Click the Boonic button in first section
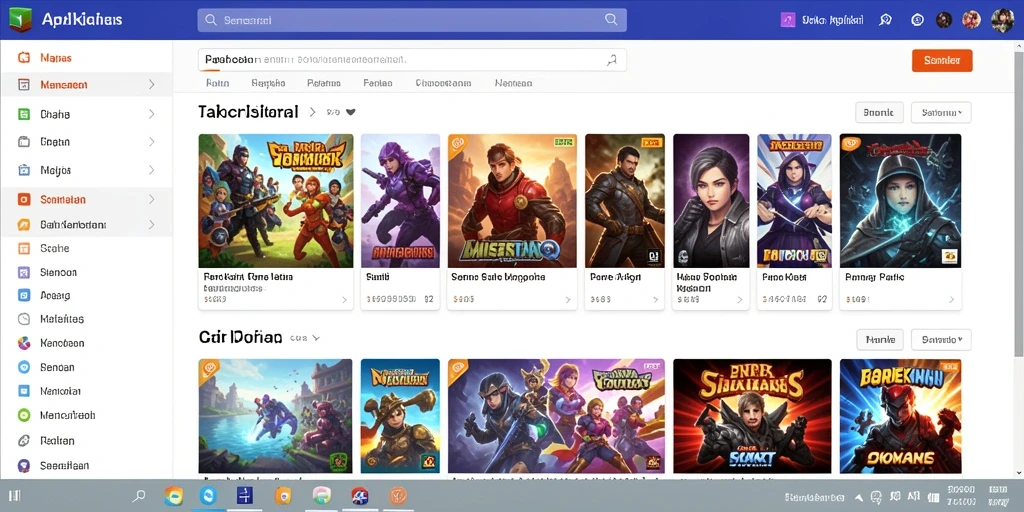 879,112
